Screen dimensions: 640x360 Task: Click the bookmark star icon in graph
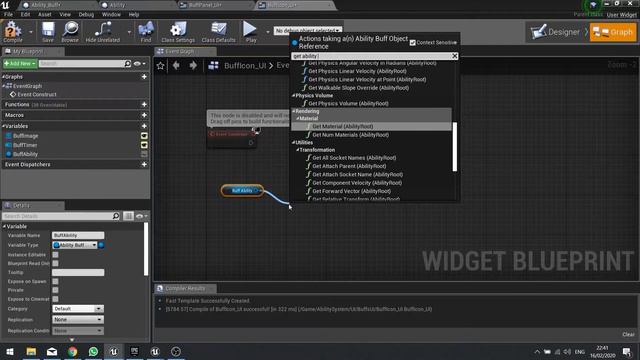click(x=160, y=65)
